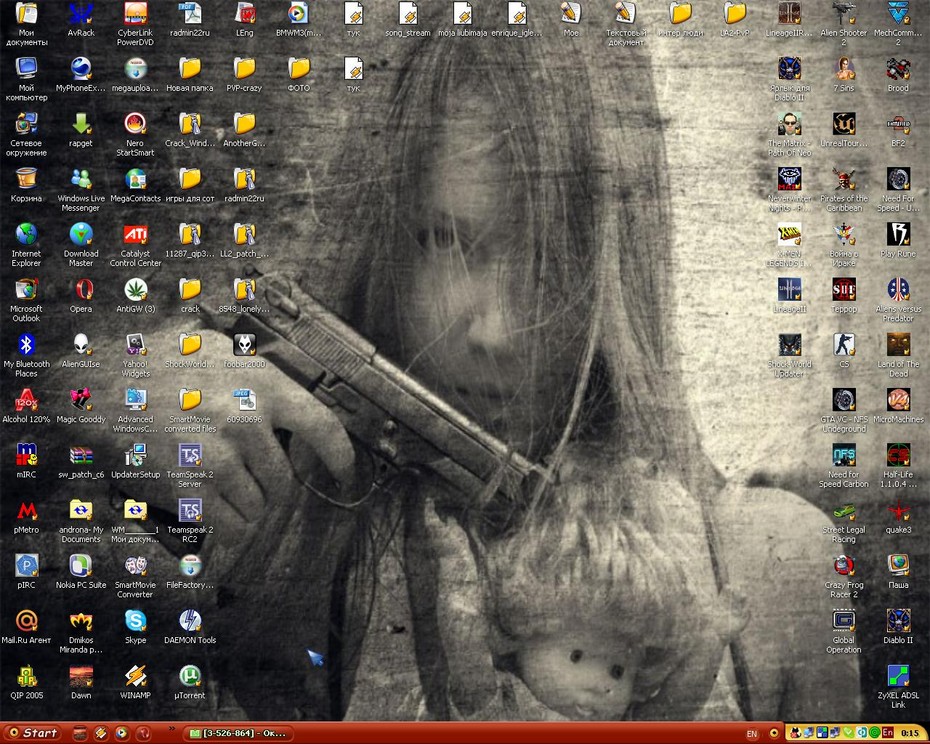Open Diablo II desktop icon
930x744 pixels.
pyautogui.click(x=898, y=627)
